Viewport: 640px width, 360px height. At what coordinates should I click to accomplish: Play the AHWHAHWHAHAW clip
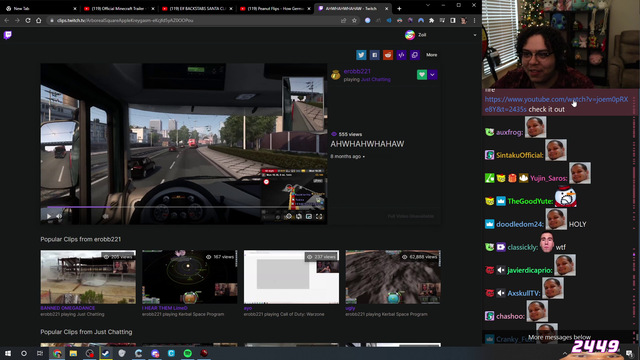pyautogui.click(x=49, y=216)
